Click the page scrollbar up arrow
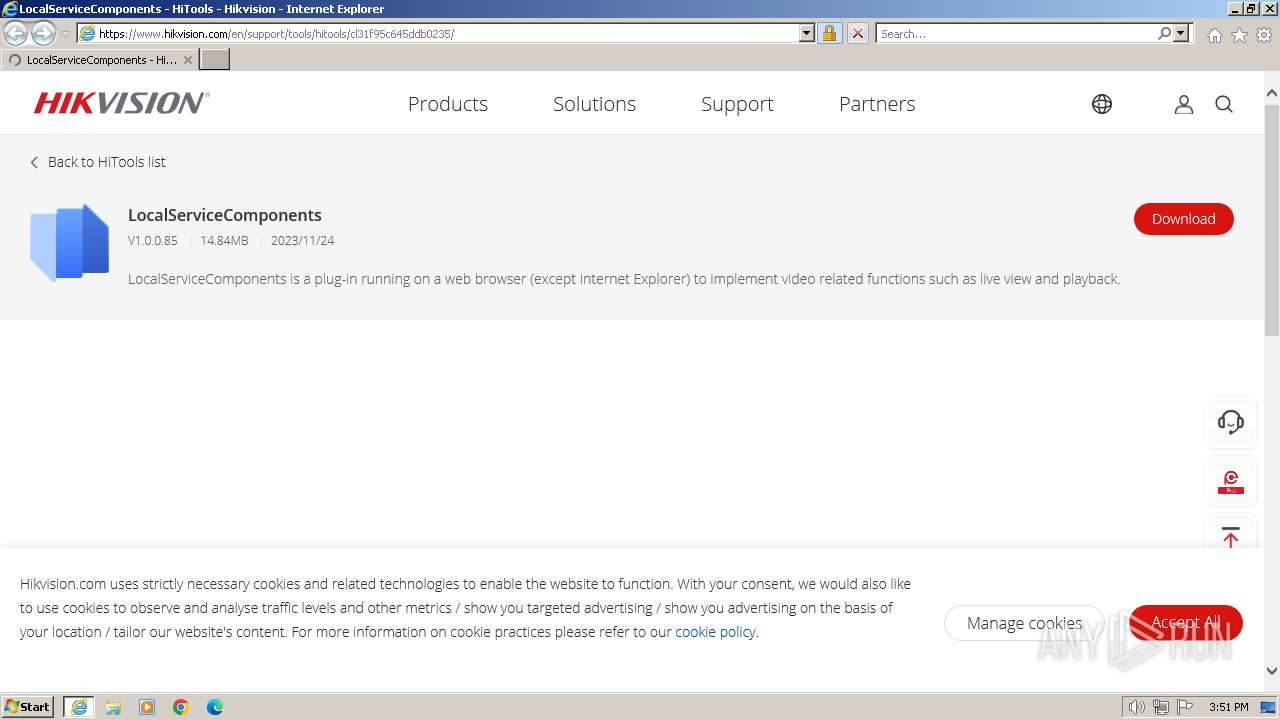The width and height of the screenshot is (1280, 720). [1271, 93]
